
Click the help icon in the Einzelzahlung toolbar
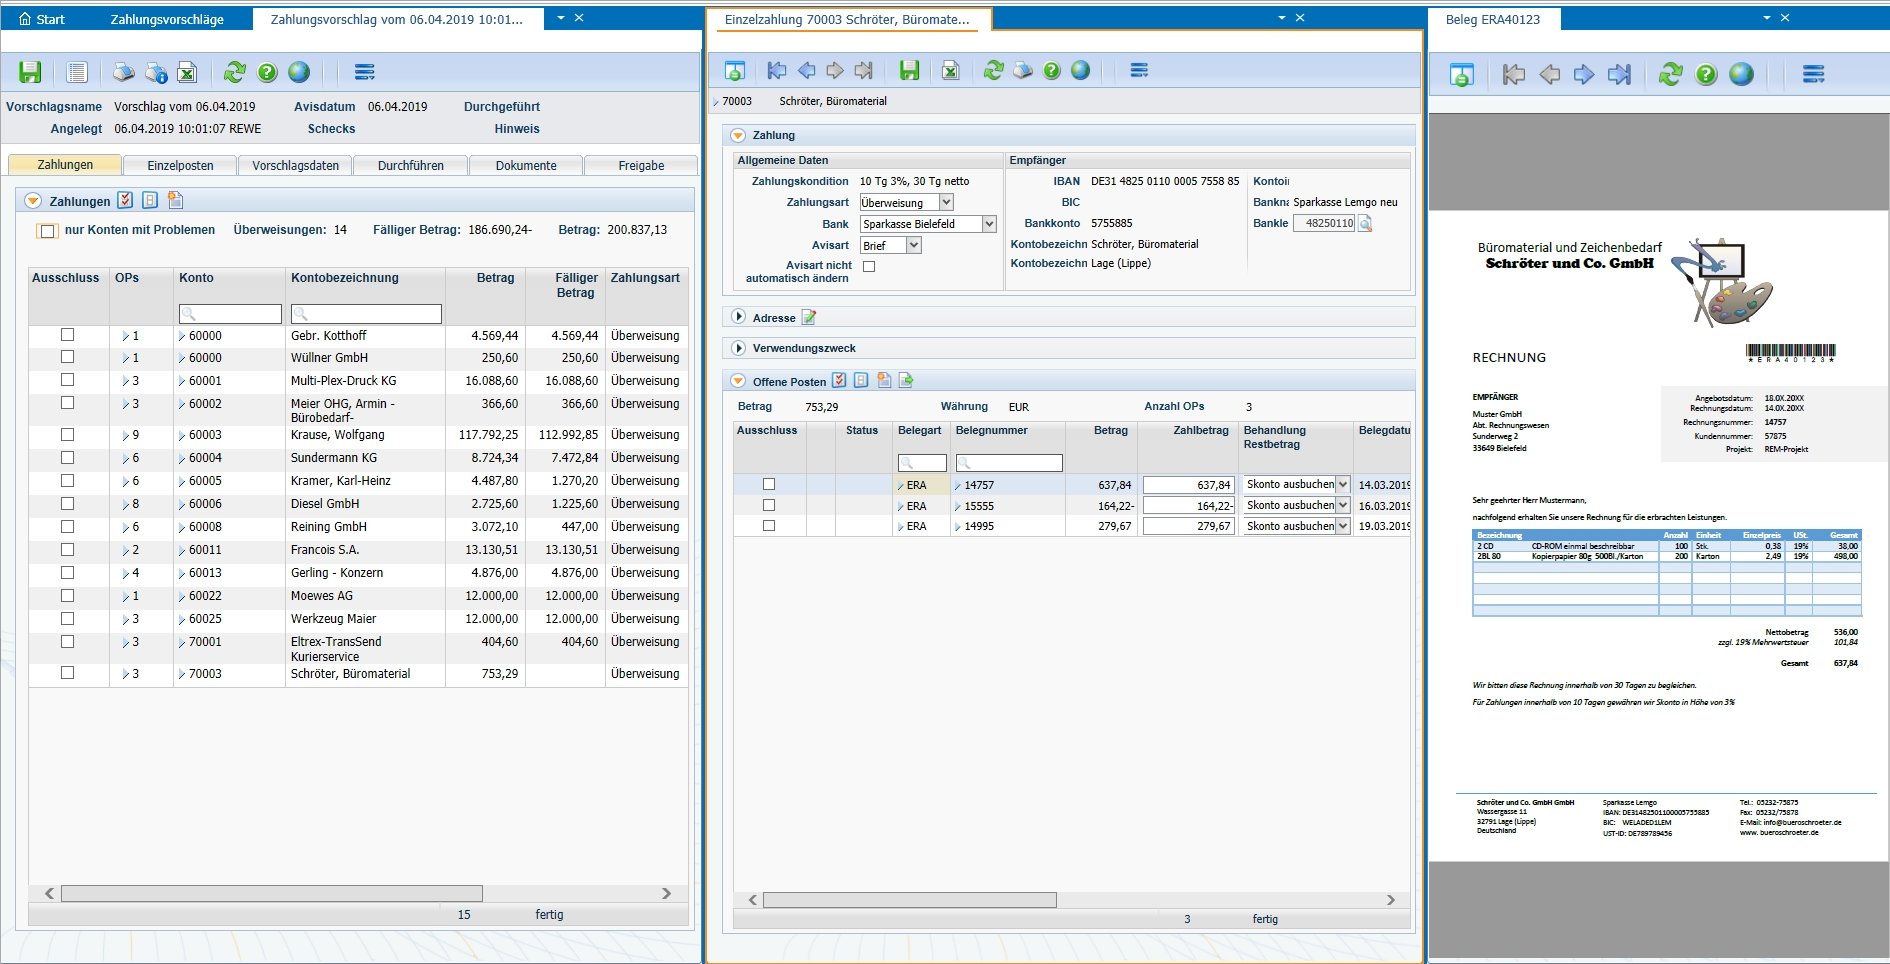[x=1051, y=70]
